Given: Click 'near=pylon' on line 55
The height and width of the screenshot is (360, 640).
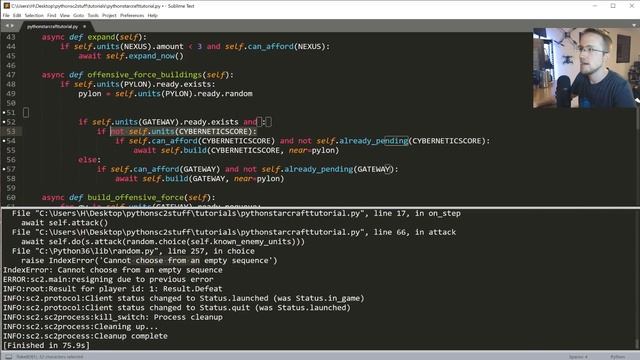Looking at the screenshot, I should 312,150.
